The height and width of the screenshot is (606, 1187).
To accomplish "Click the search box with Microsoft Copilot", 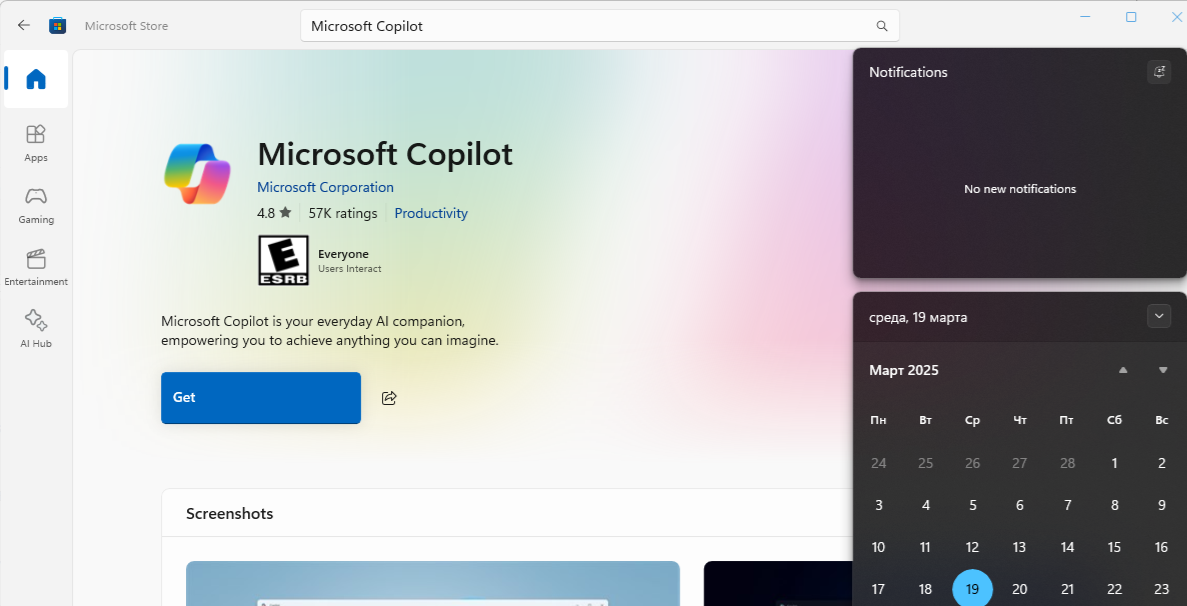I will 600,26.
